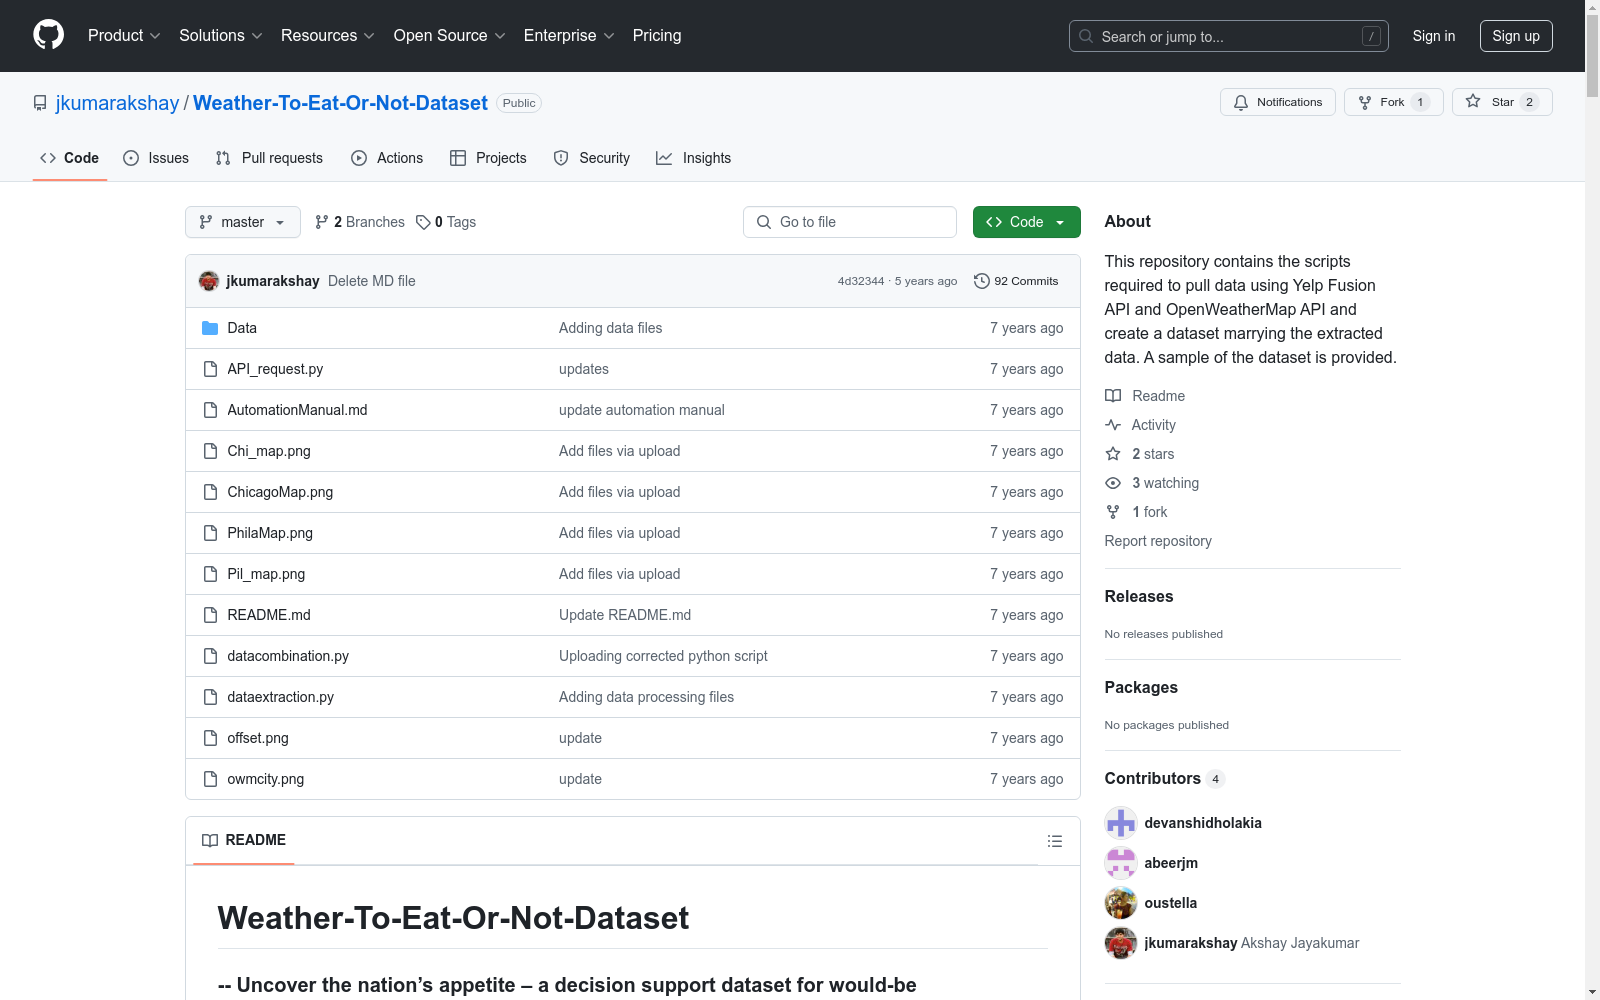
Task: Open the jkumarakshay owner link
Action: (x=117, y=103)
